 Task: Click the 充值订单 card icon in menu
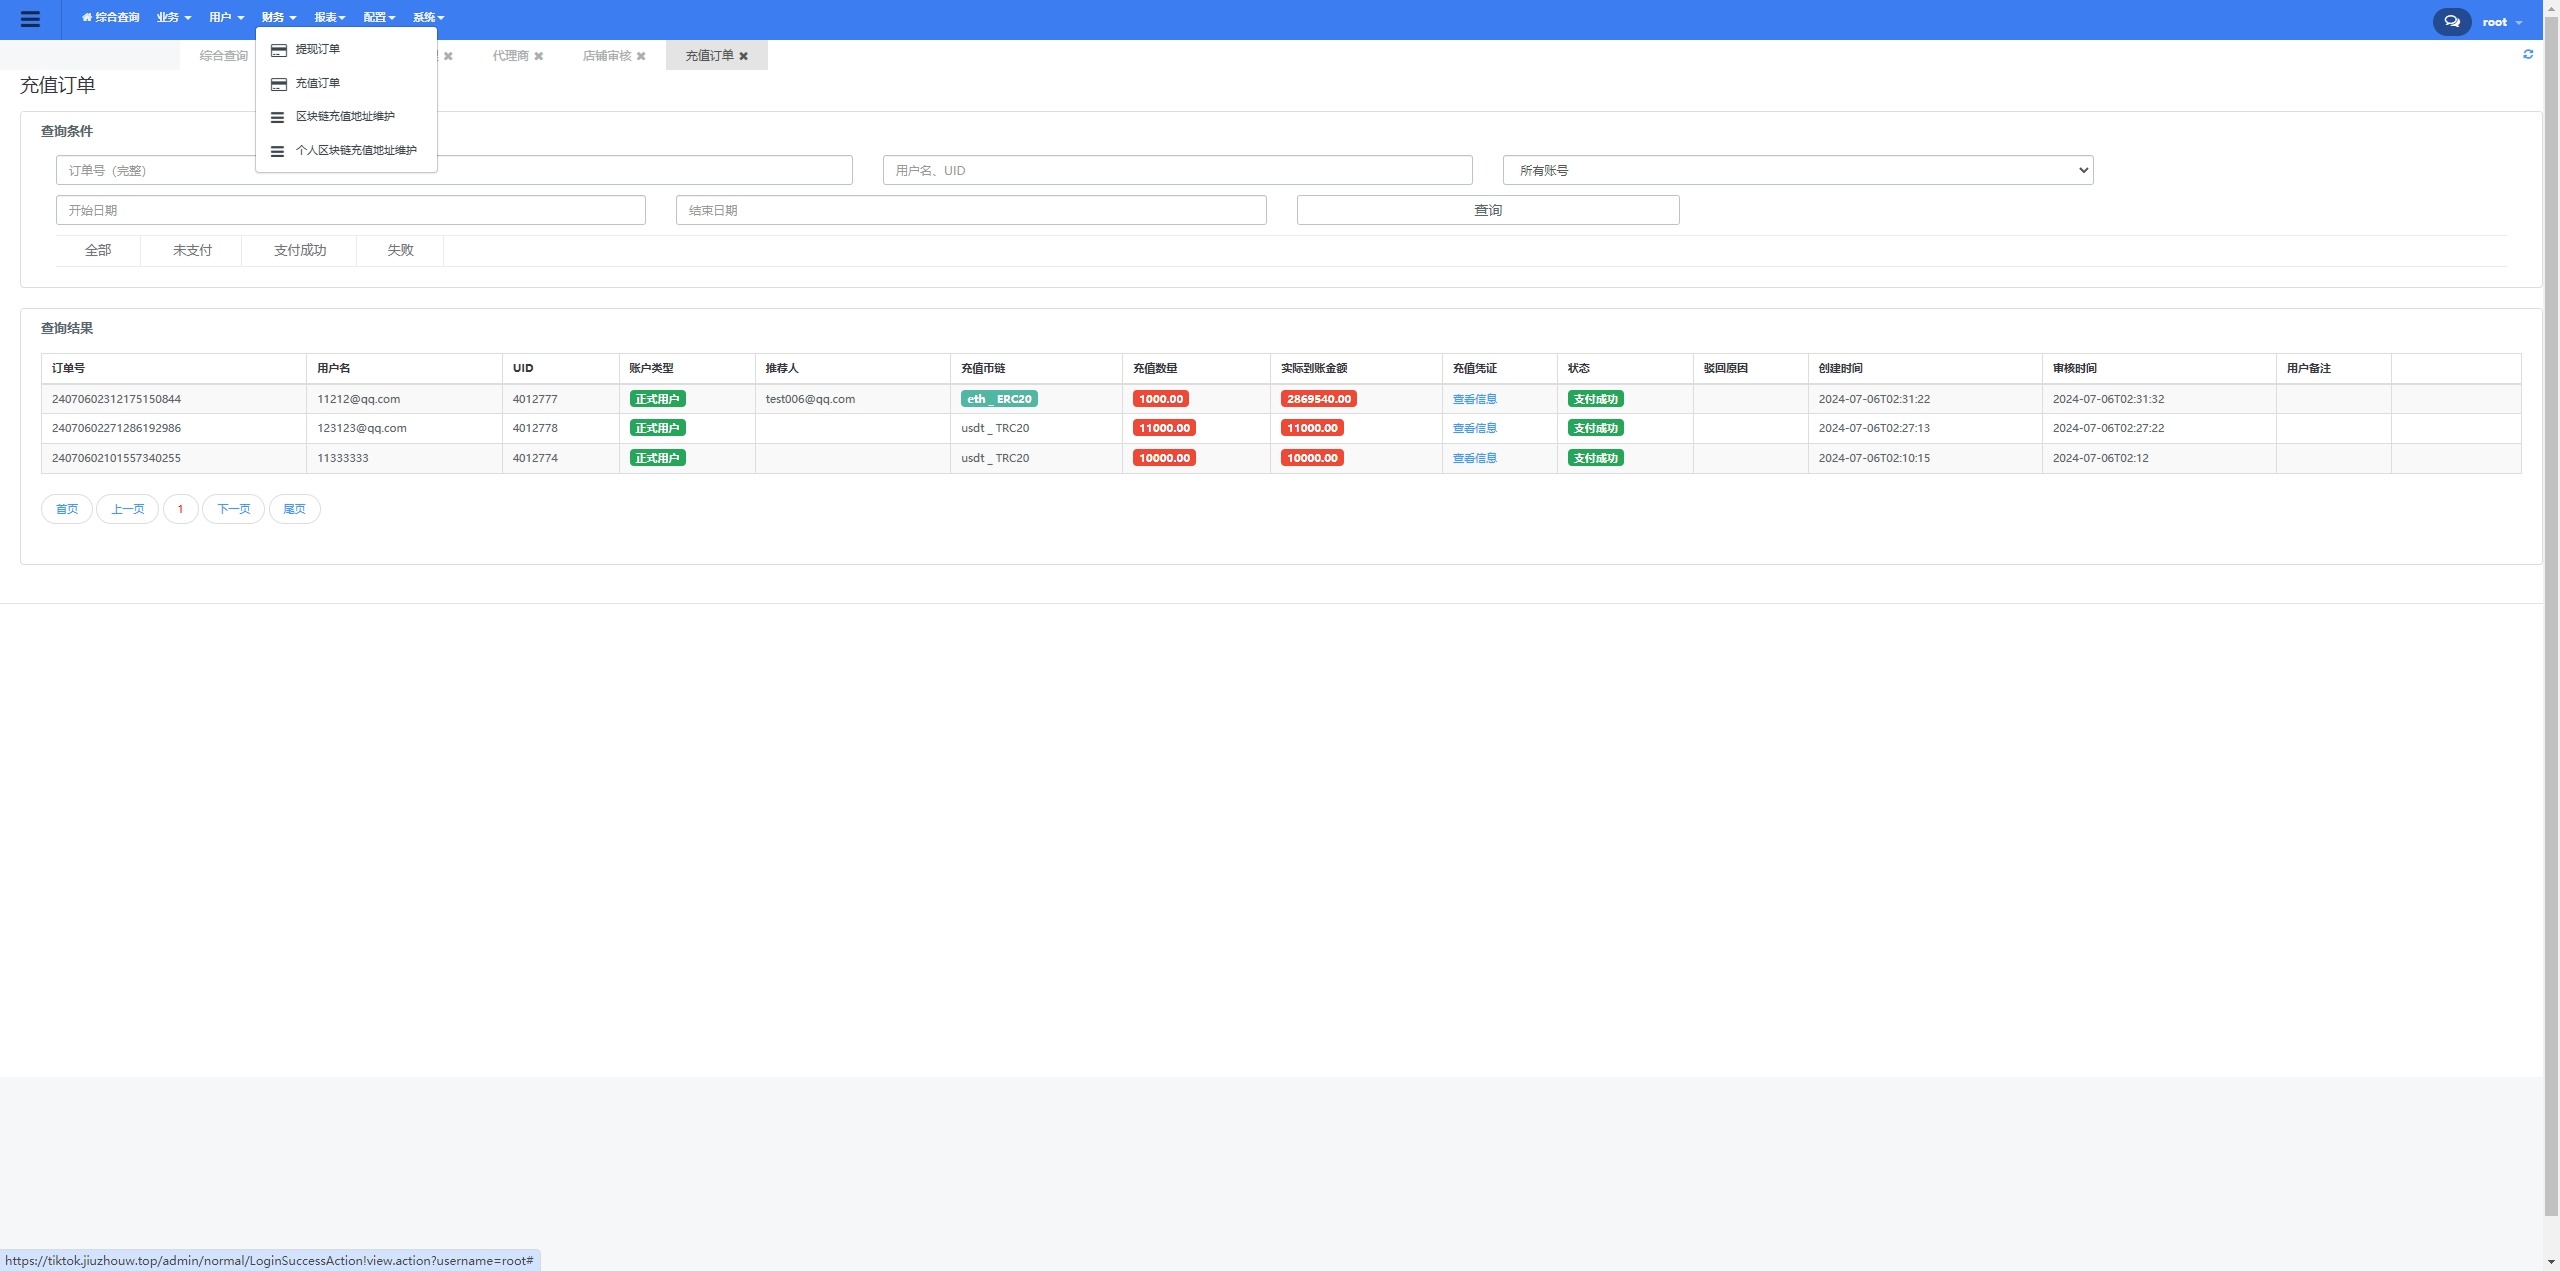click(279, 84)
